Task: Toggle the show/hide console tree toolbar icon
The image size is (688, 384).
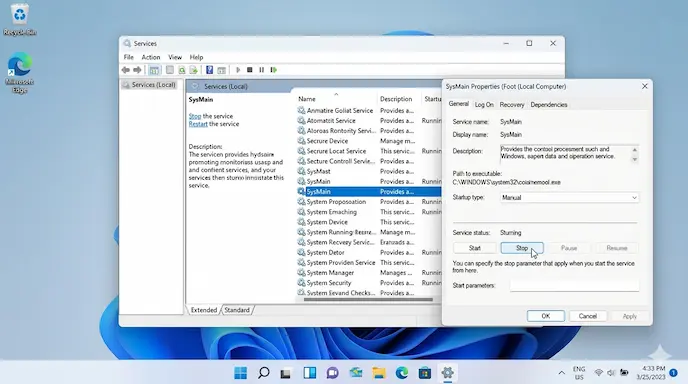Action: [x=154, y=70]
